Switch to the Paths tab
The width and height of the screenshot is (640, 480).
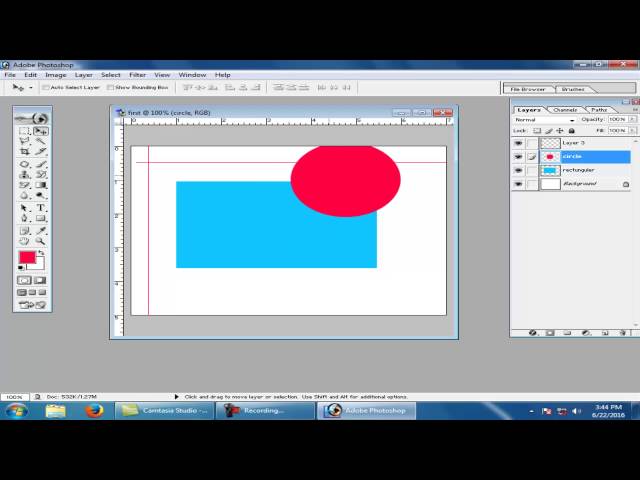[599, 110]
